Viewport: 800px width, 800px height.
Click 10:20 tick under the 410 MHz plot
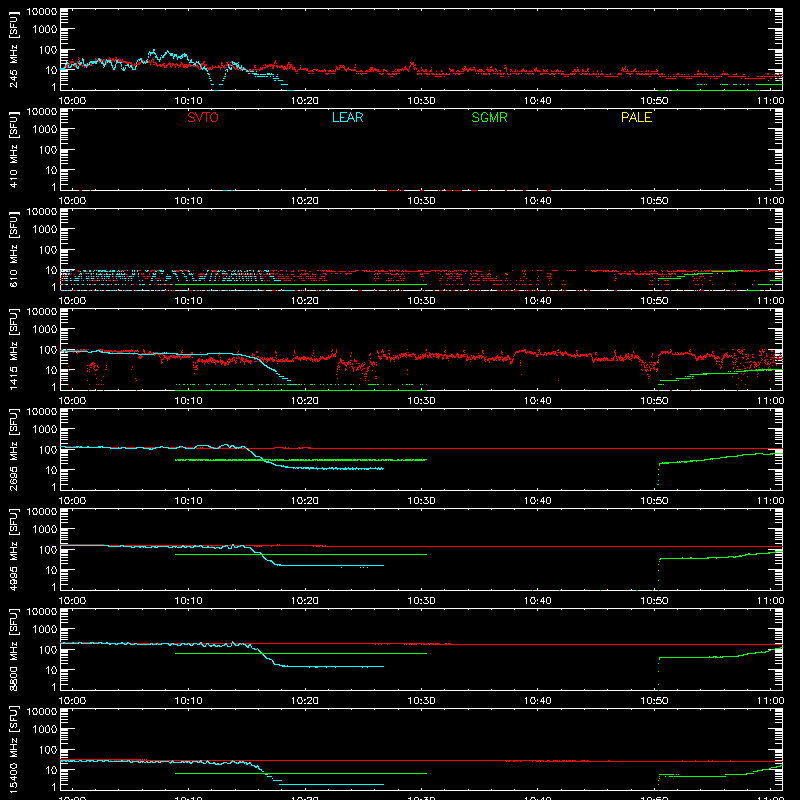[x=305, y=201]
